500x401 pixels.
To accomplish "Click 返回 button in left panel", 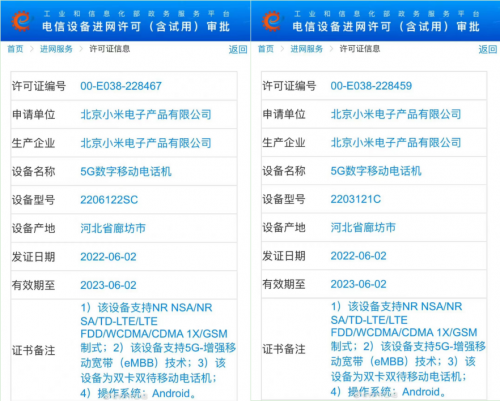I will pyautogui.click(x=238, y=49).
